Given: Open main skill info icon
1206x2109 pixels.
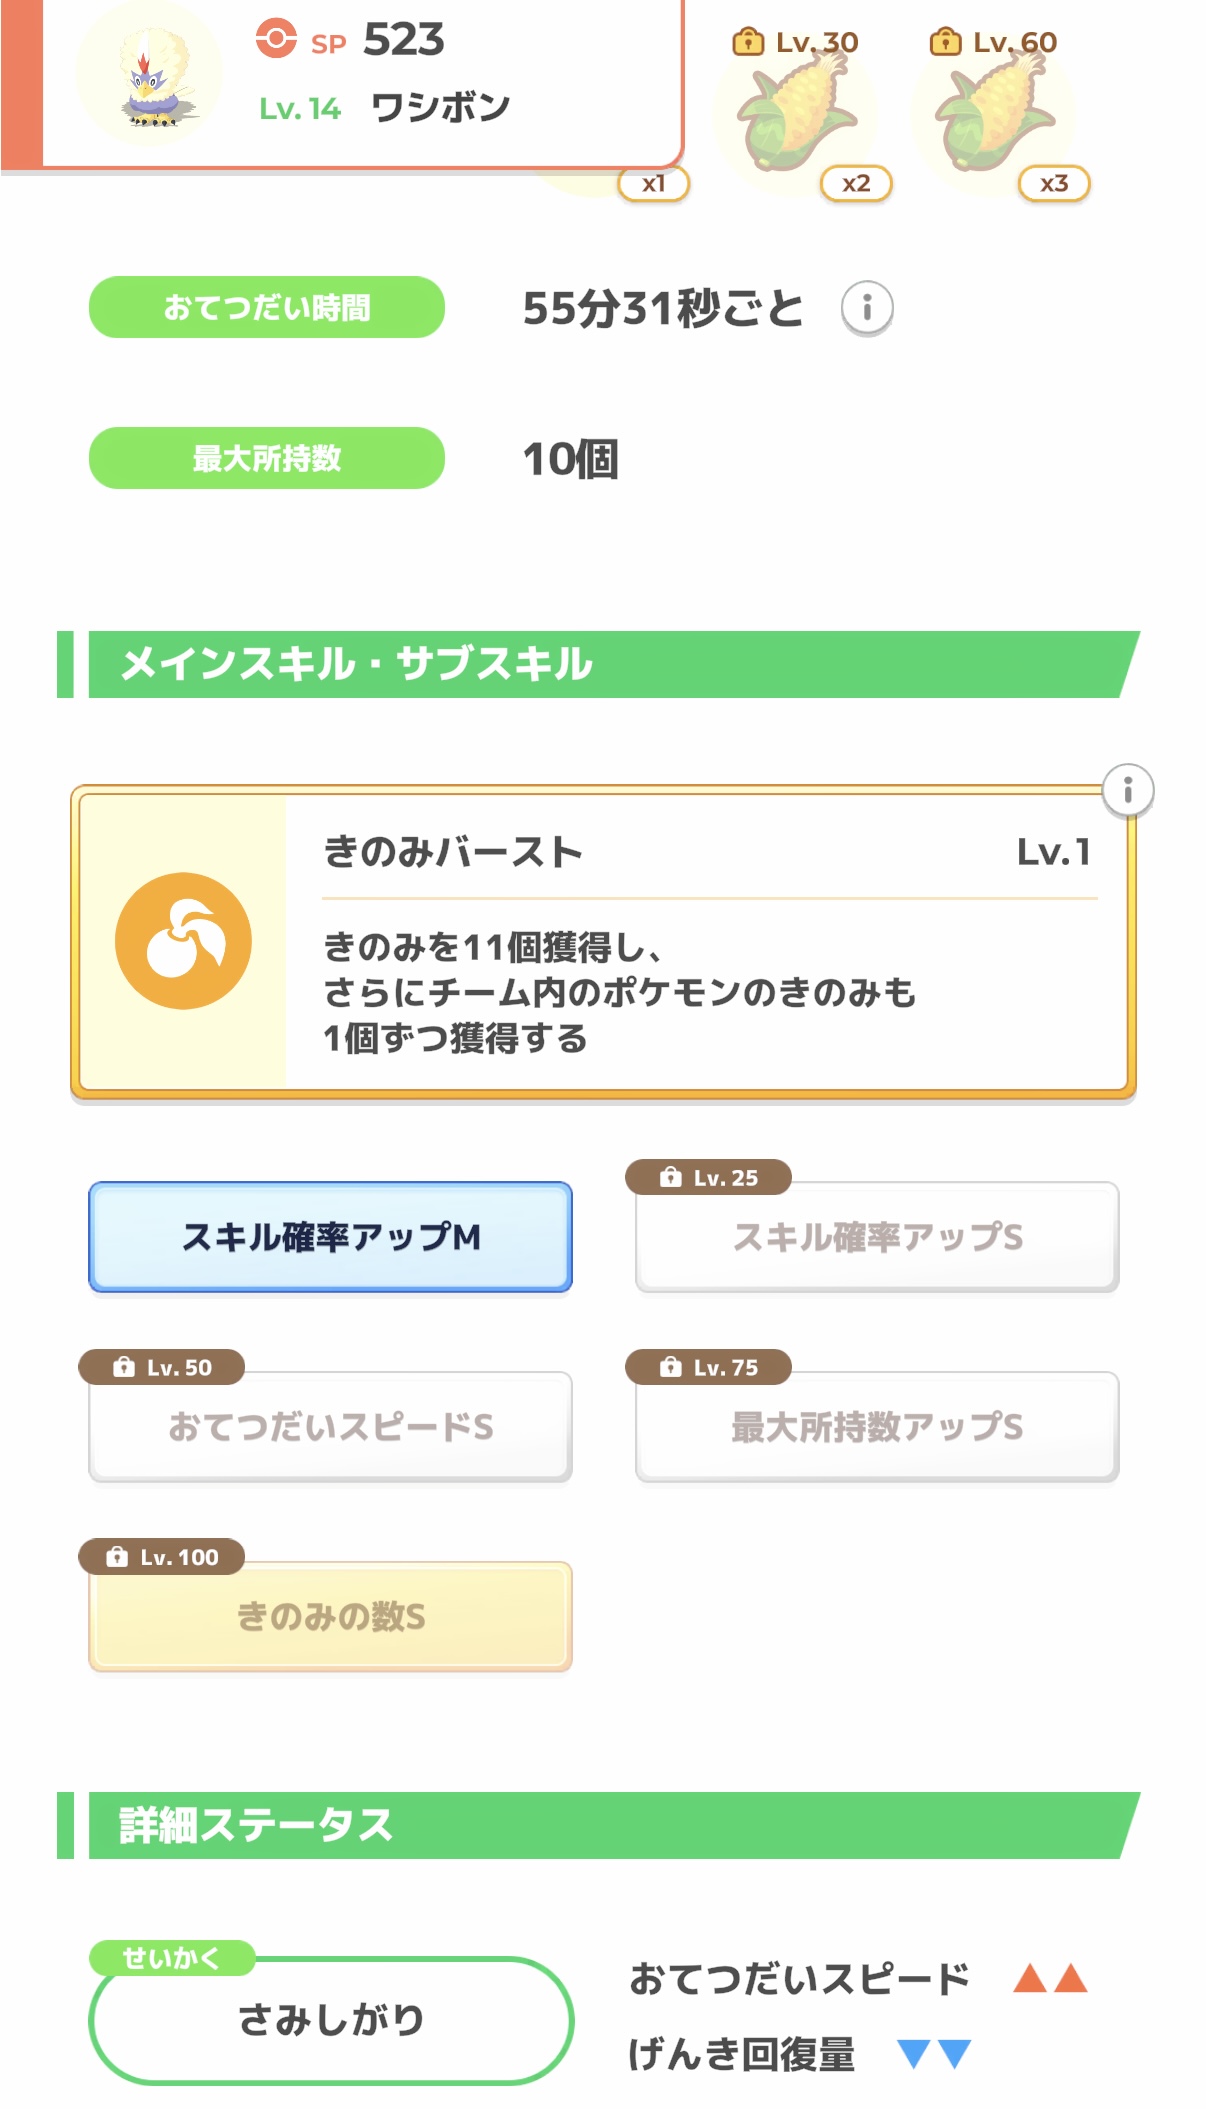Looking at the screenshot, I should click(x=1127, y=791).
